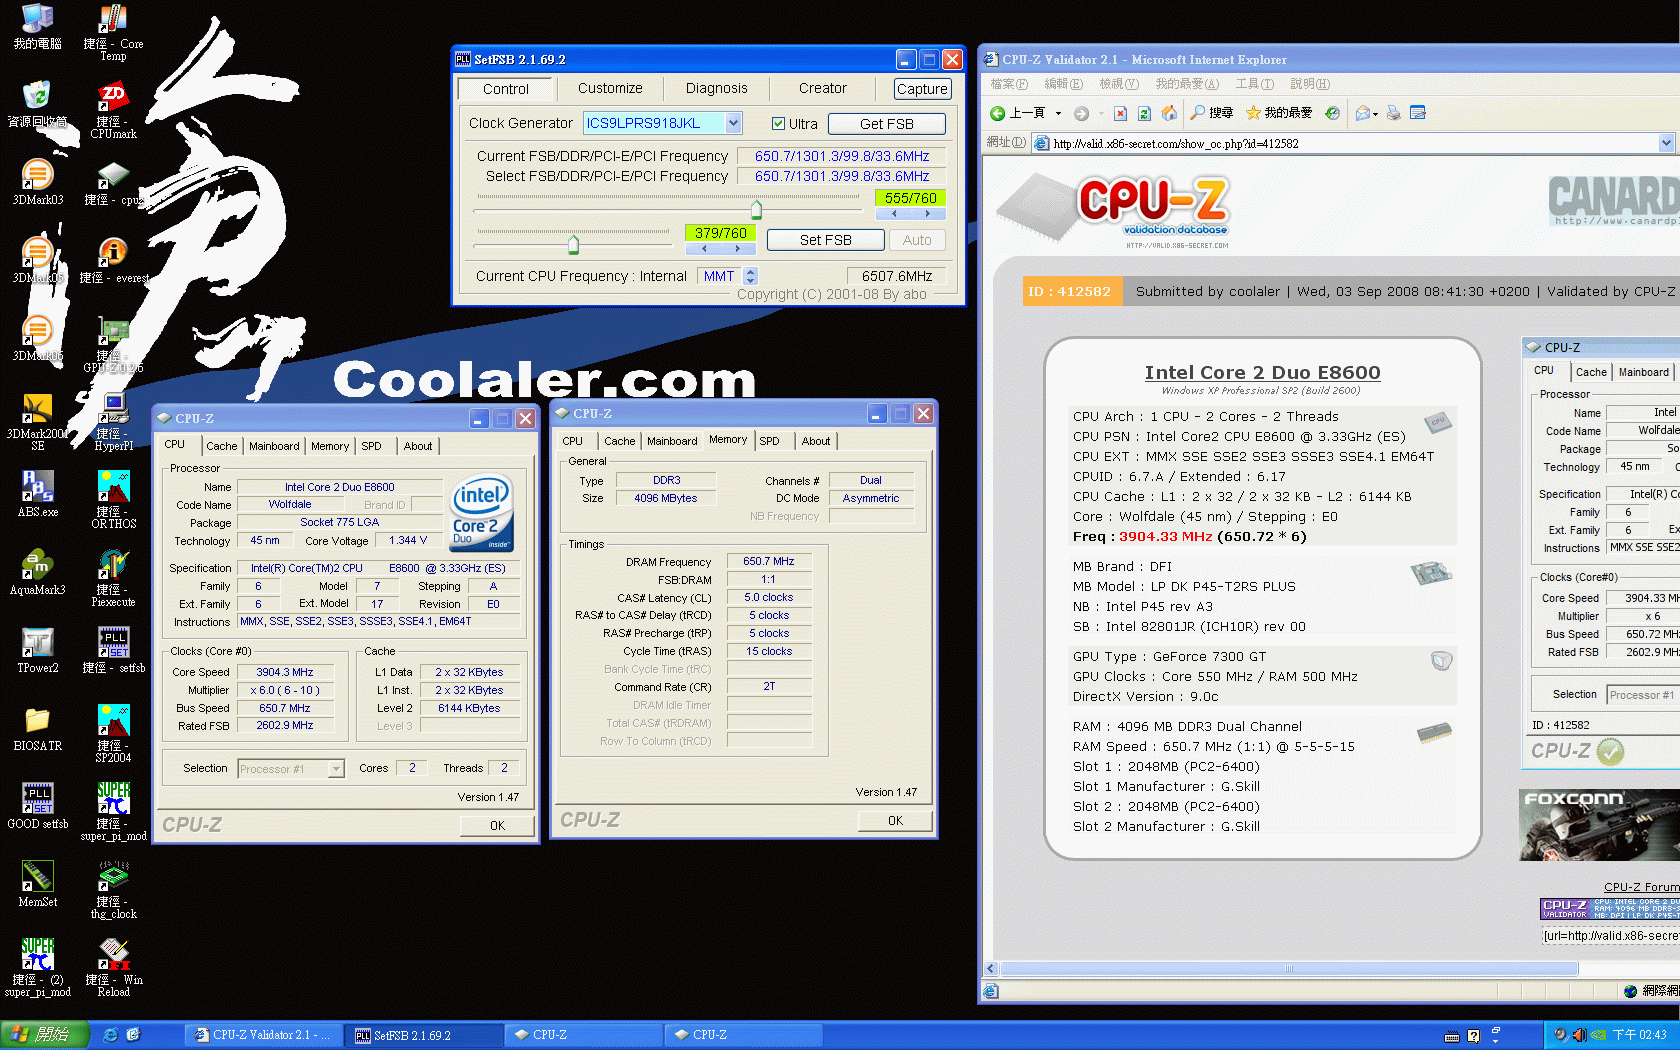Open the HyperPI shortcut icon
The image size is (1680, 1050).
[x=113, y=421]
